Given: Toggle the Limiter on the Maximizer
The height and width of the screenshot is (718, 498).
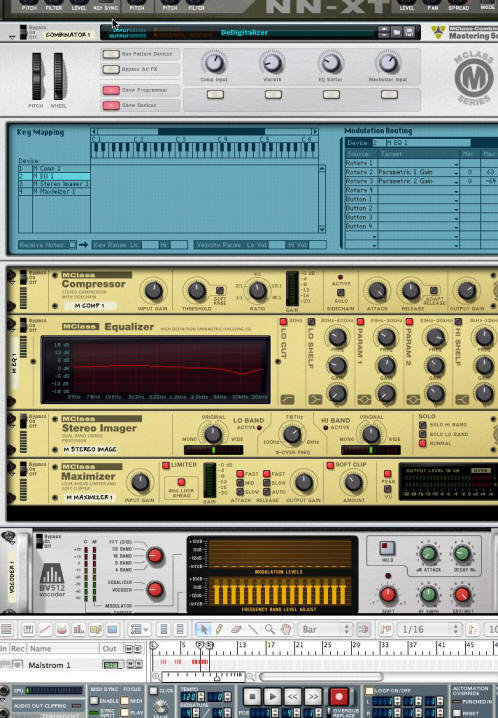Looking at the screenshot, I should pos(166,465).
